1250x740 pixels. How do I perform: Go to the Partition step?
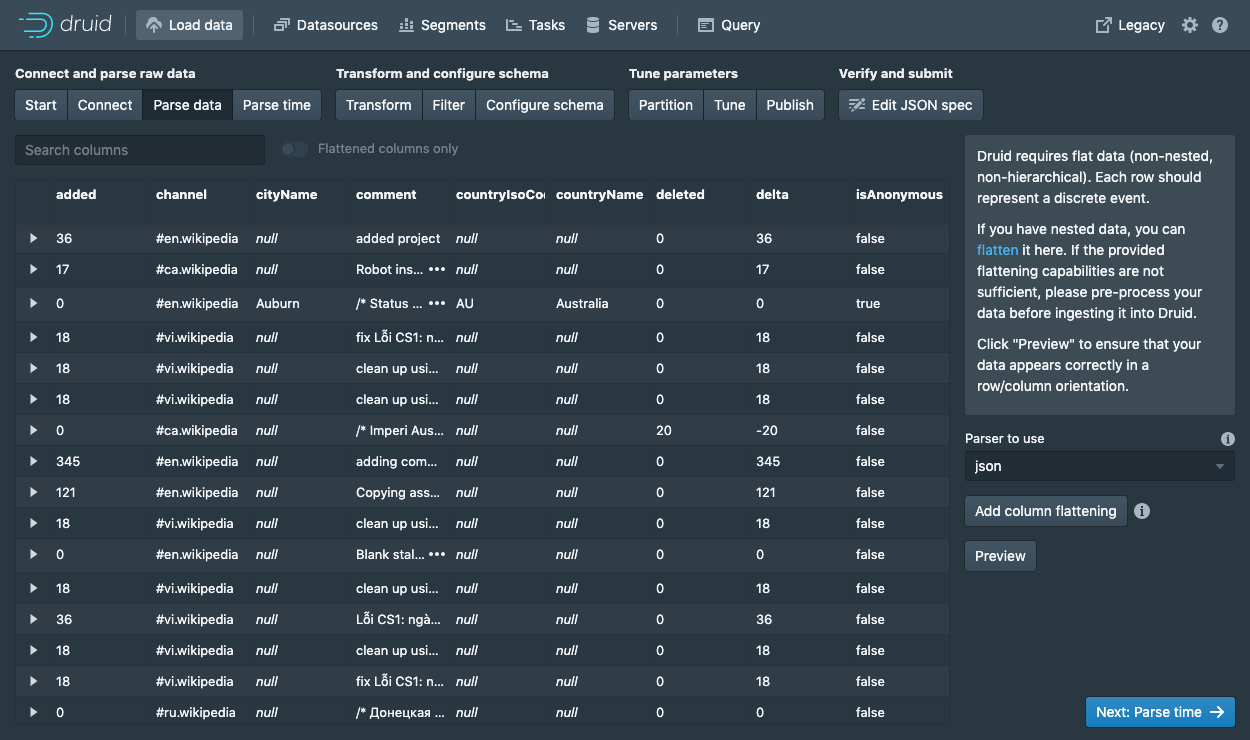tap(666, 105)
